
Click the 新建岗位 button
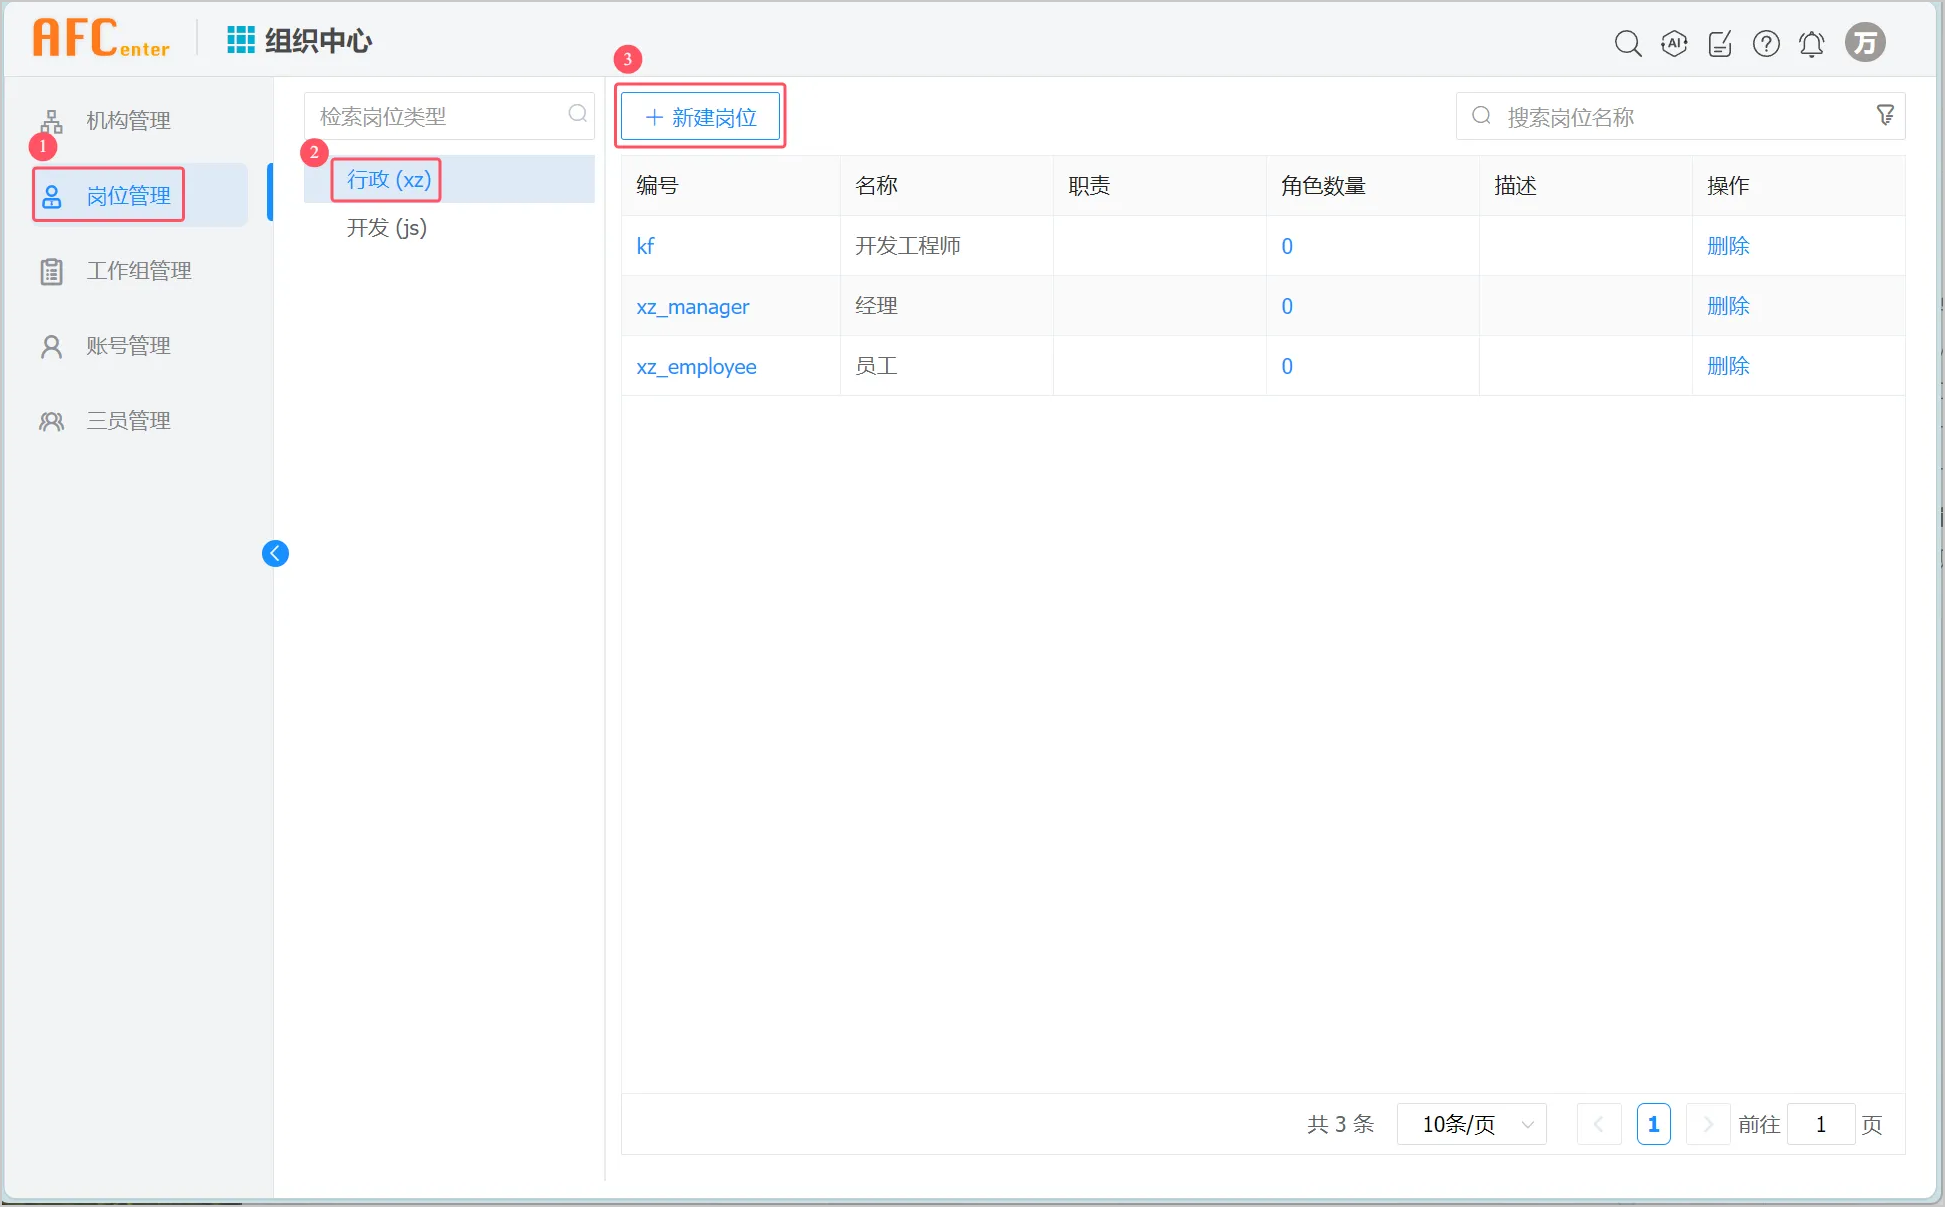[x=700, y=117]
